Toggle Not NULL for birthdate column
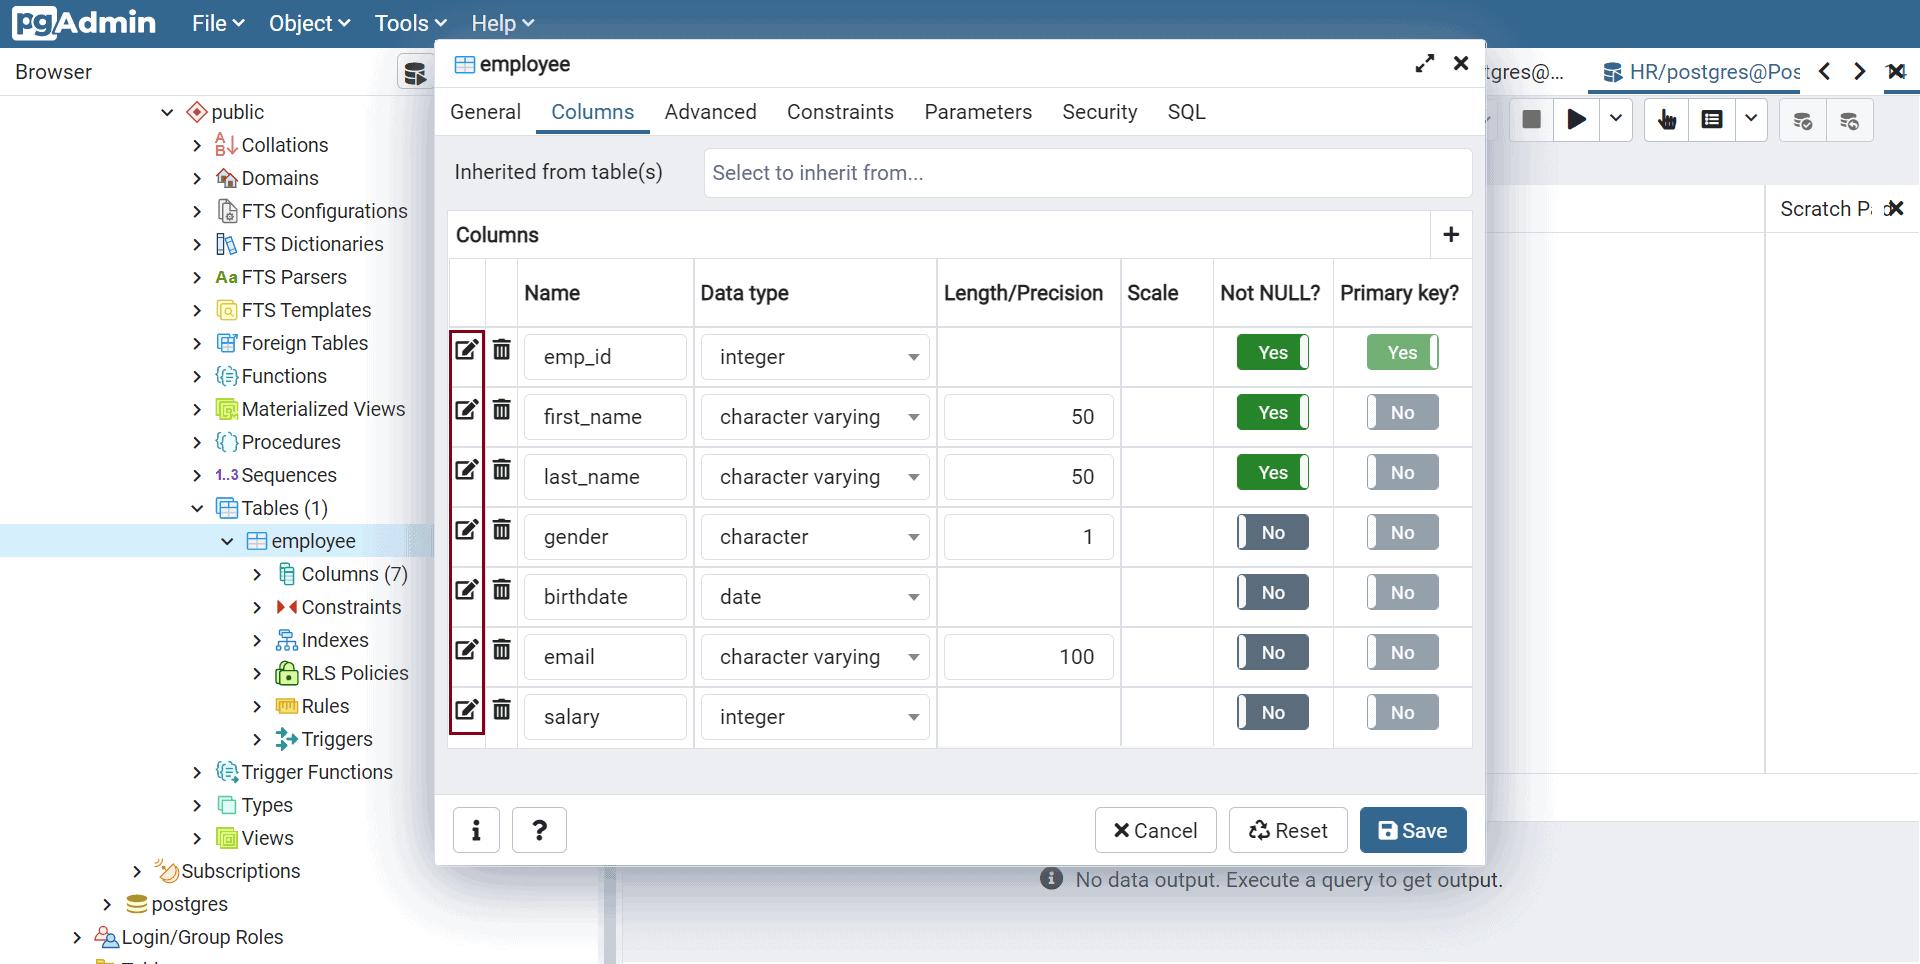Screen dimensions: 1920x964 pos(1272,593)
